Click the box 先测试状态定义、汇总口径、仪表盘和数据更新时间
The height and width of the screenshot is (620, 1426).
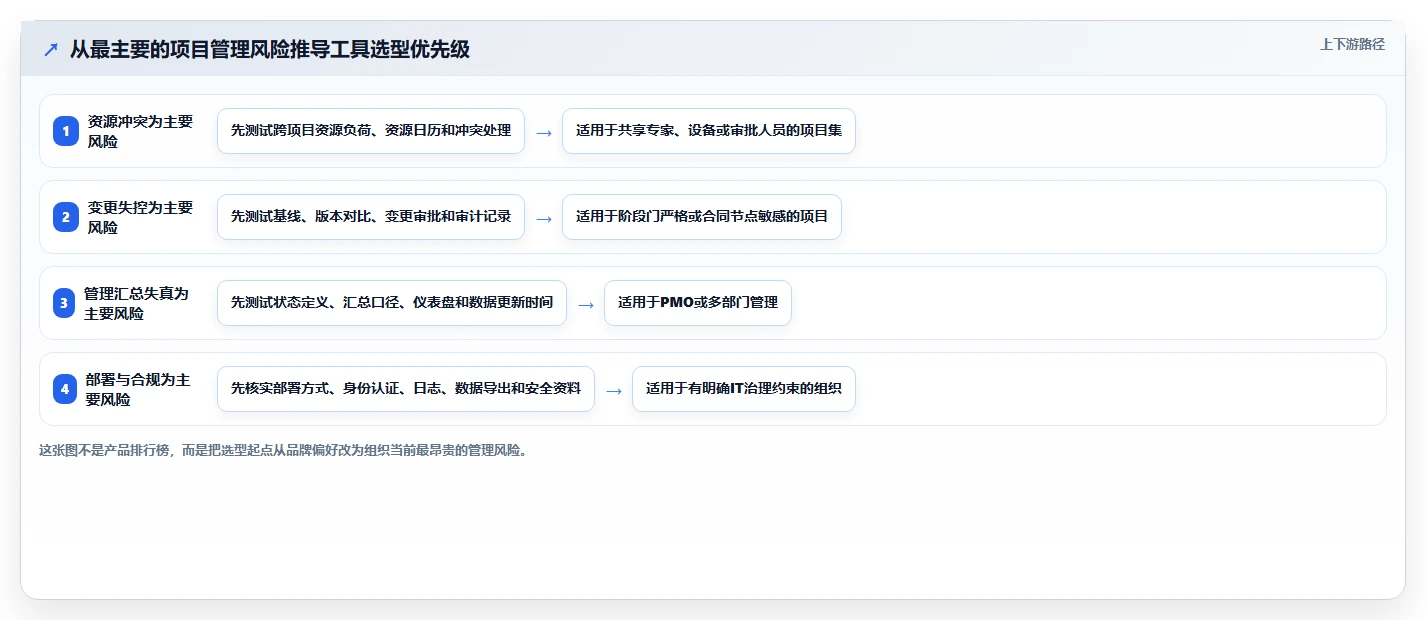392,303
